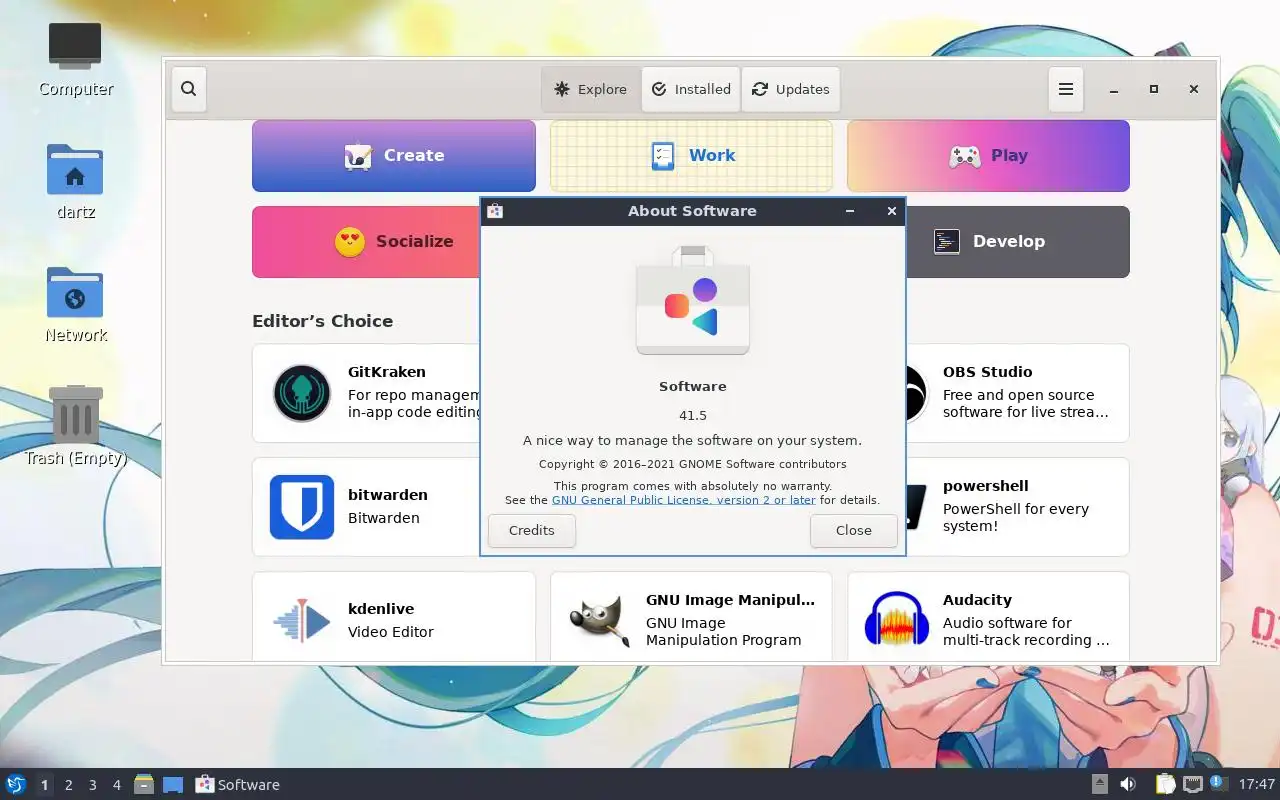Click the version number 41.5
This screenshot has height=800, width=1280.
pyautogui.click(x=693, y=415)
